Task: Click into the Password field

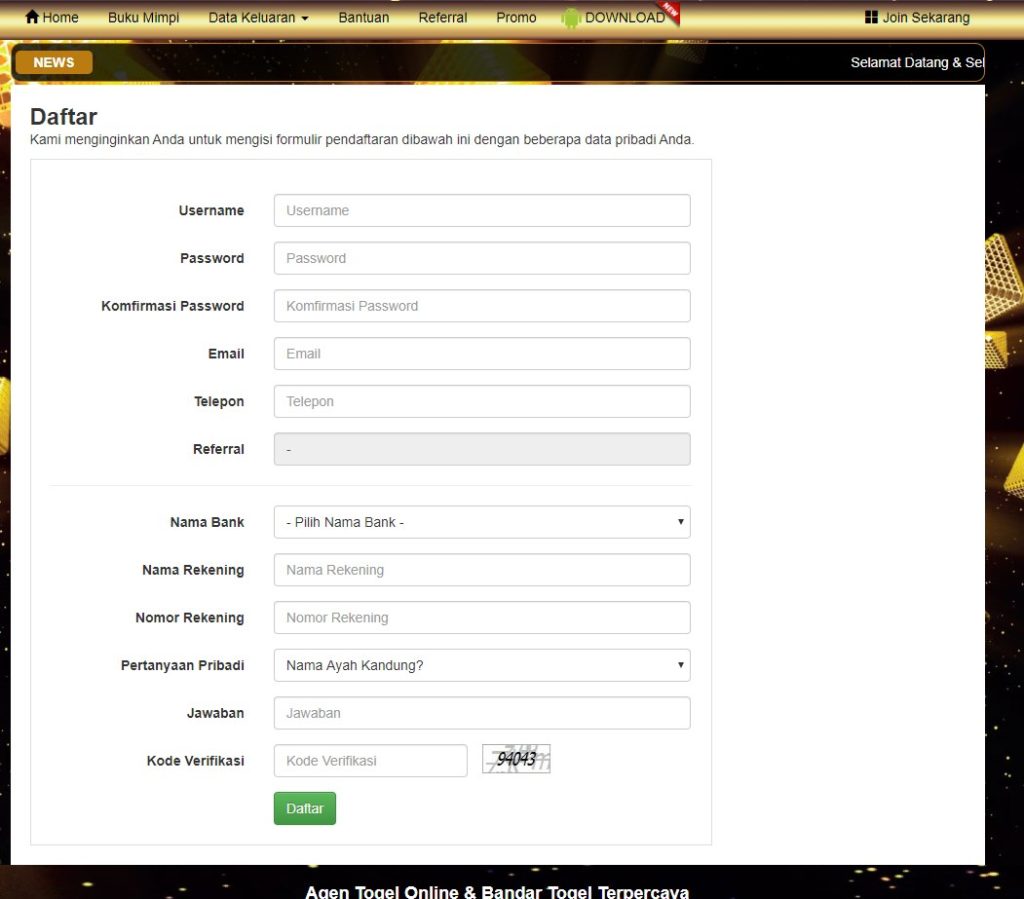Action: 482,258
